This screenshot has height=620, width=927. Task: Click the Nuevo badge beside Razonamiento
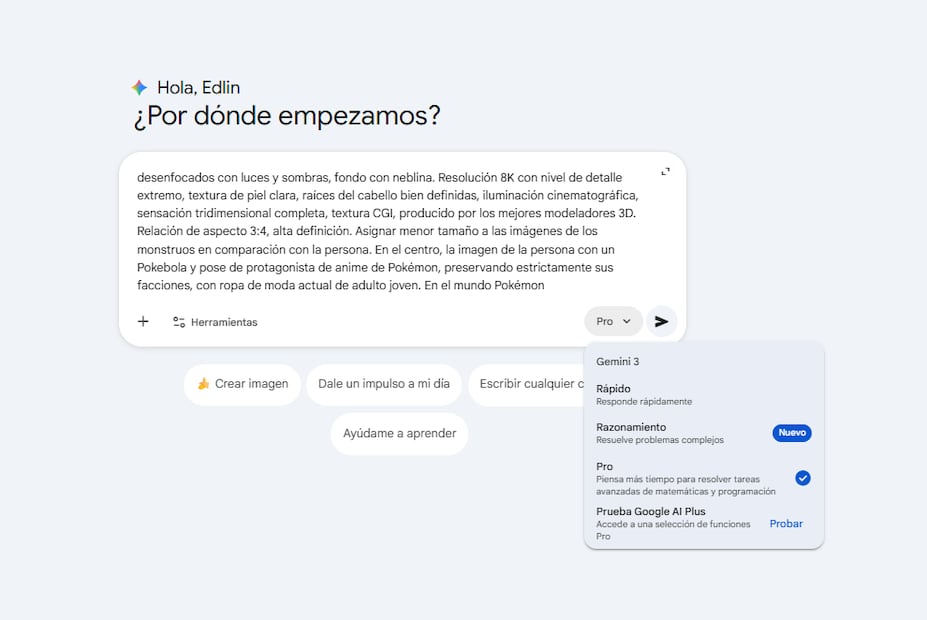(x=791, y=433)
